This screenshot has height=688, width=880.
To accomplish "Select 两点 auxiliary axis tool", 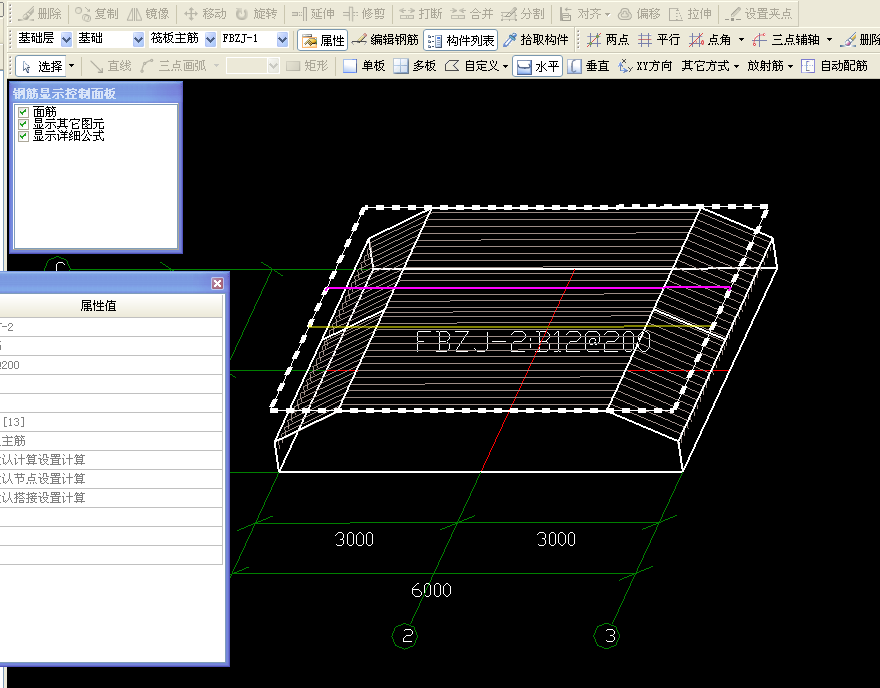I will point(608,40).
